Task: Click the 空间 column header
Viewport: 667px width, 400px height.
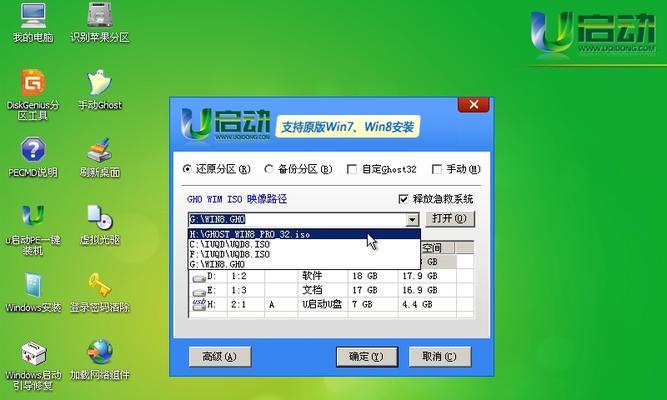Action: 437,248
